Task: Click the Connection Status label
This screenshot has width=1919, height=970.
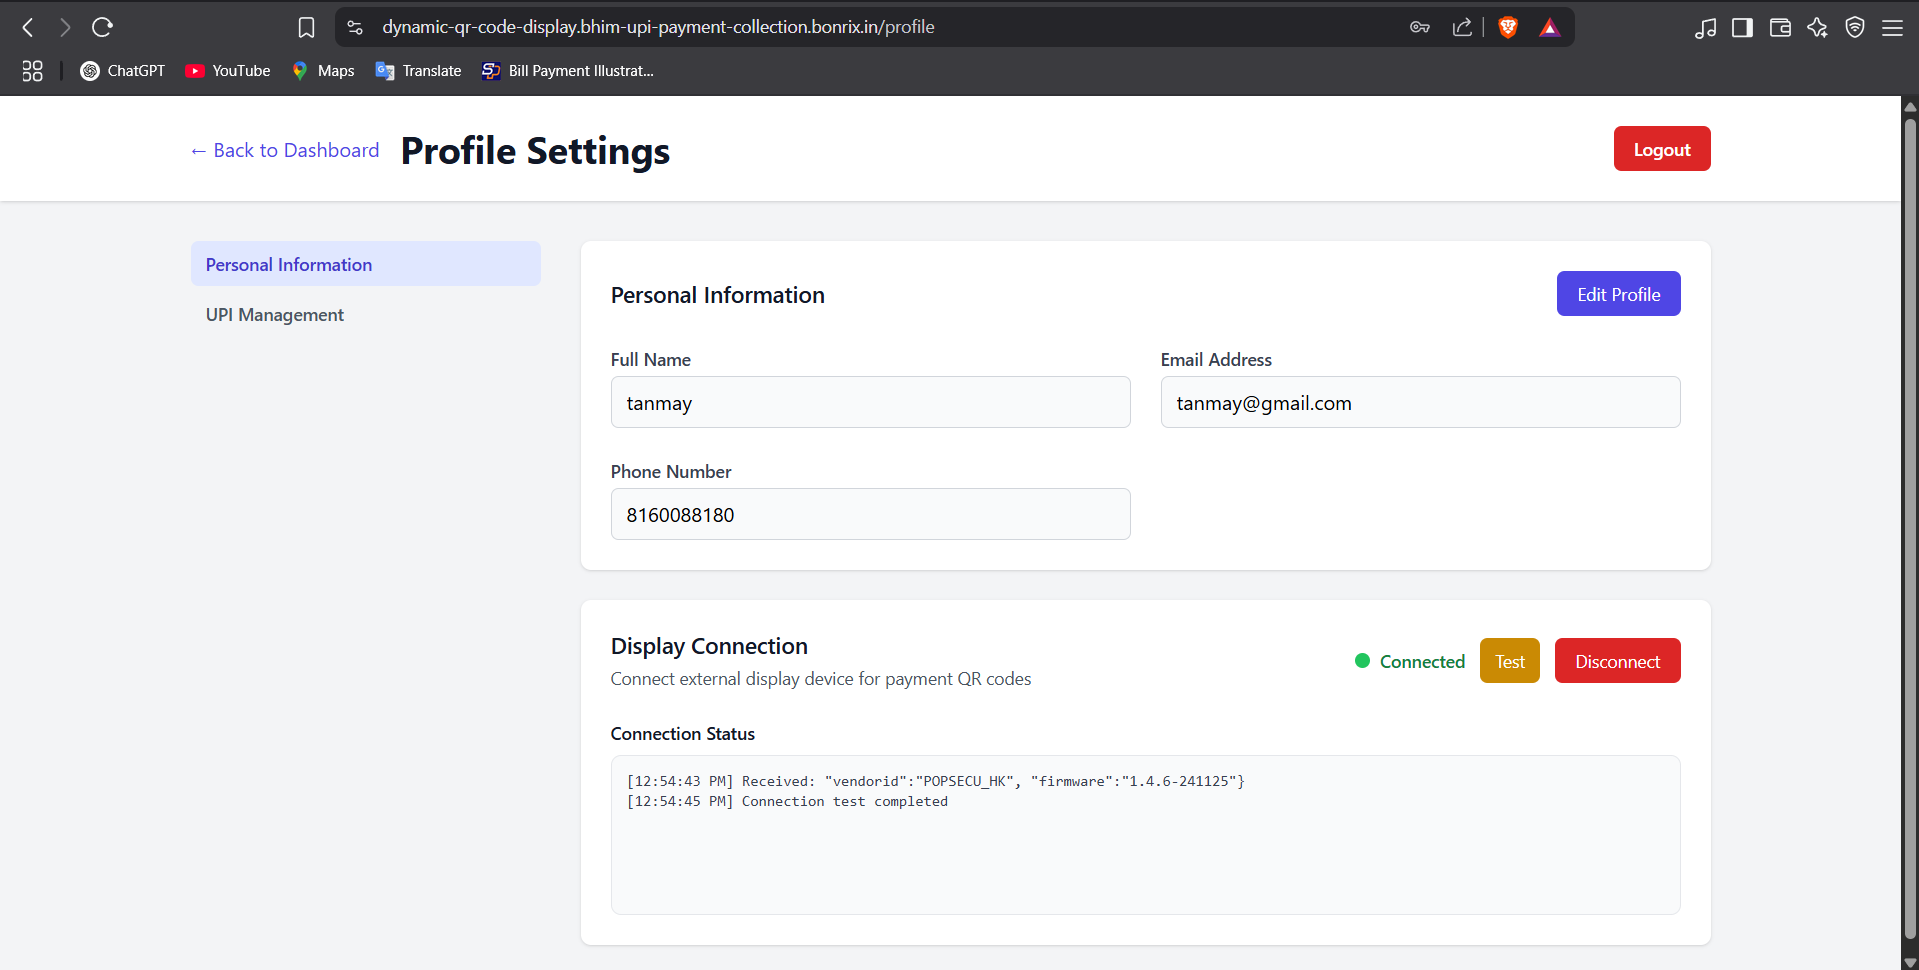Action: (682, 734)
